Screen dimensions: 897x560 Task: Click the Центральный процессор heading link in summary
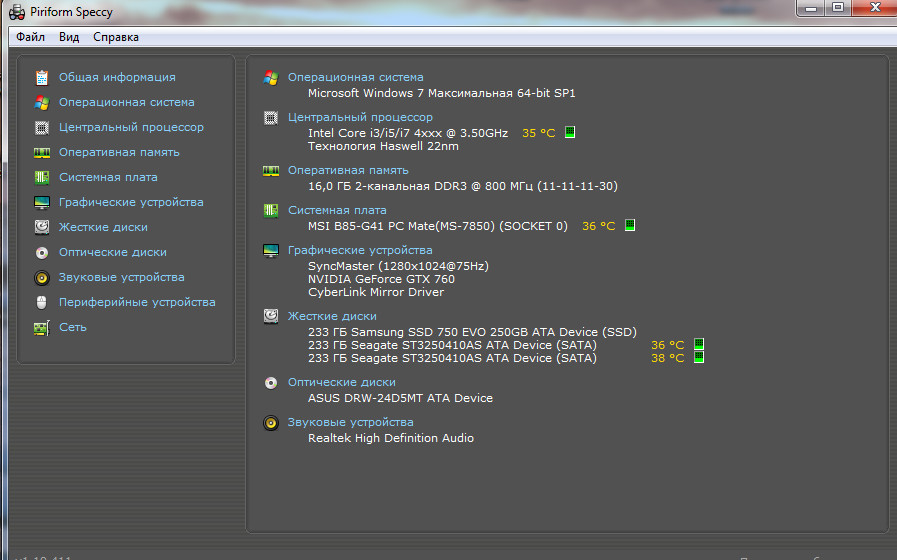360,117
